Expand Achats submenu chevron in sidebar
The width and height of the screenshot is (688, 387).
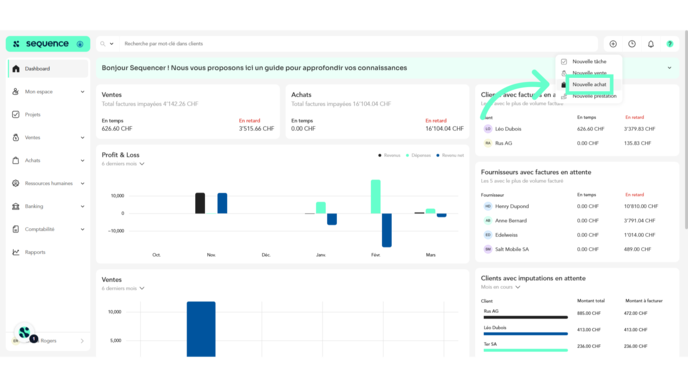coord(82,161)
